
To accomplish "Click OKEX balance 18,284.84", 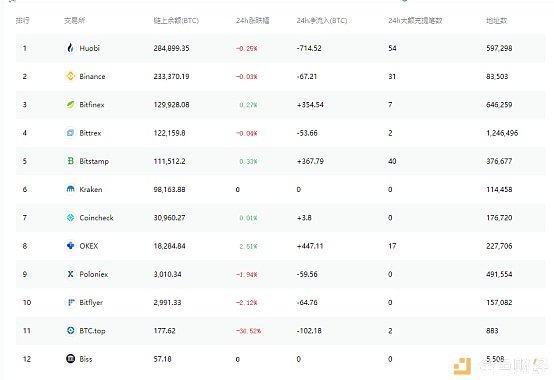I will point(169,246).
